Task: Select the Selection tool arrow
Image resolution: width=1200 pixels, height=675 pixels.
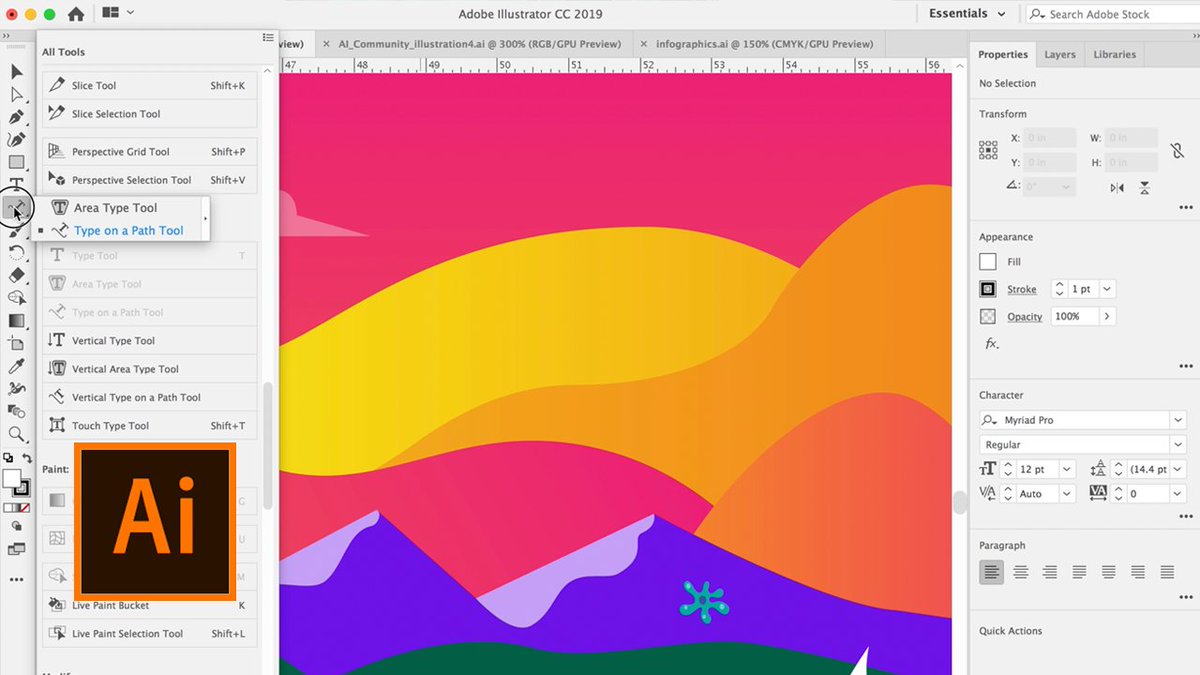Action: tap(16, 72)
